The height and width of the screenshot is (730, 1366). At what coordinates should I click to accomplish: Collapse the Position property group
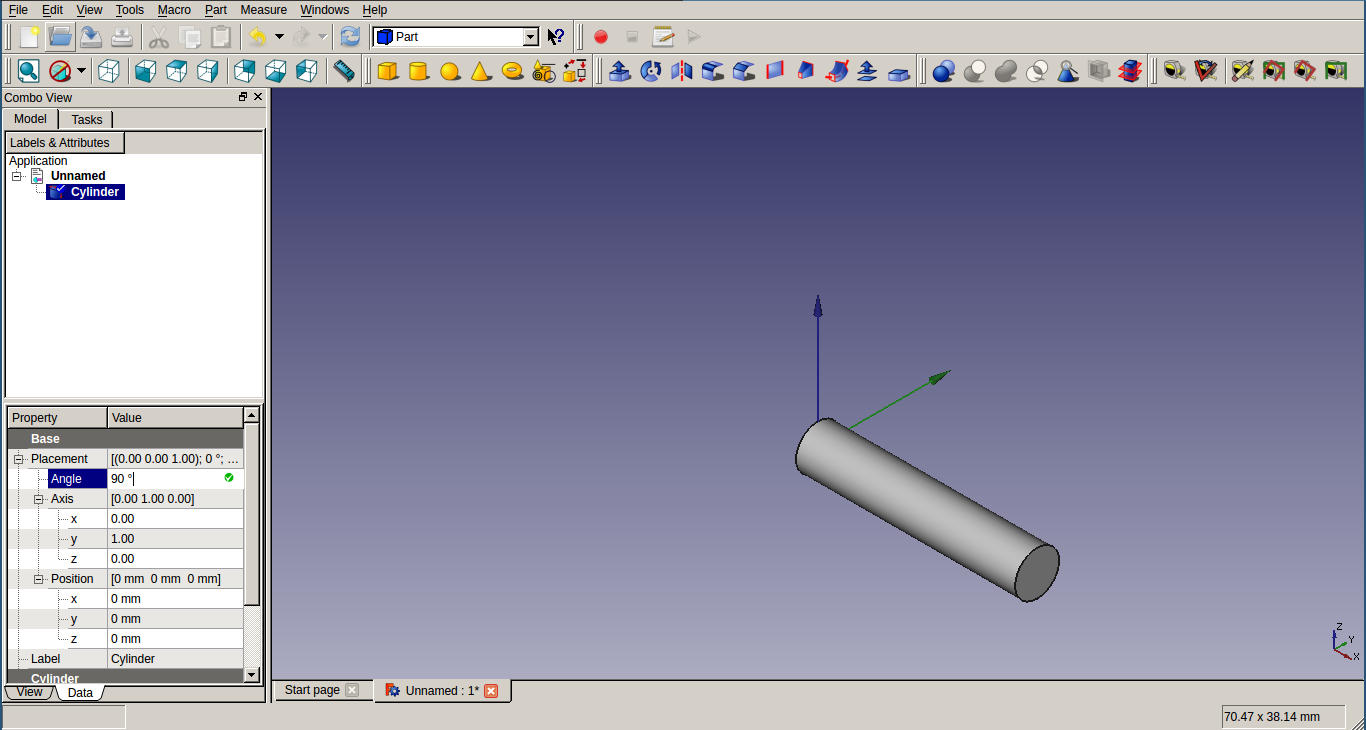click(x=38, y=579)
